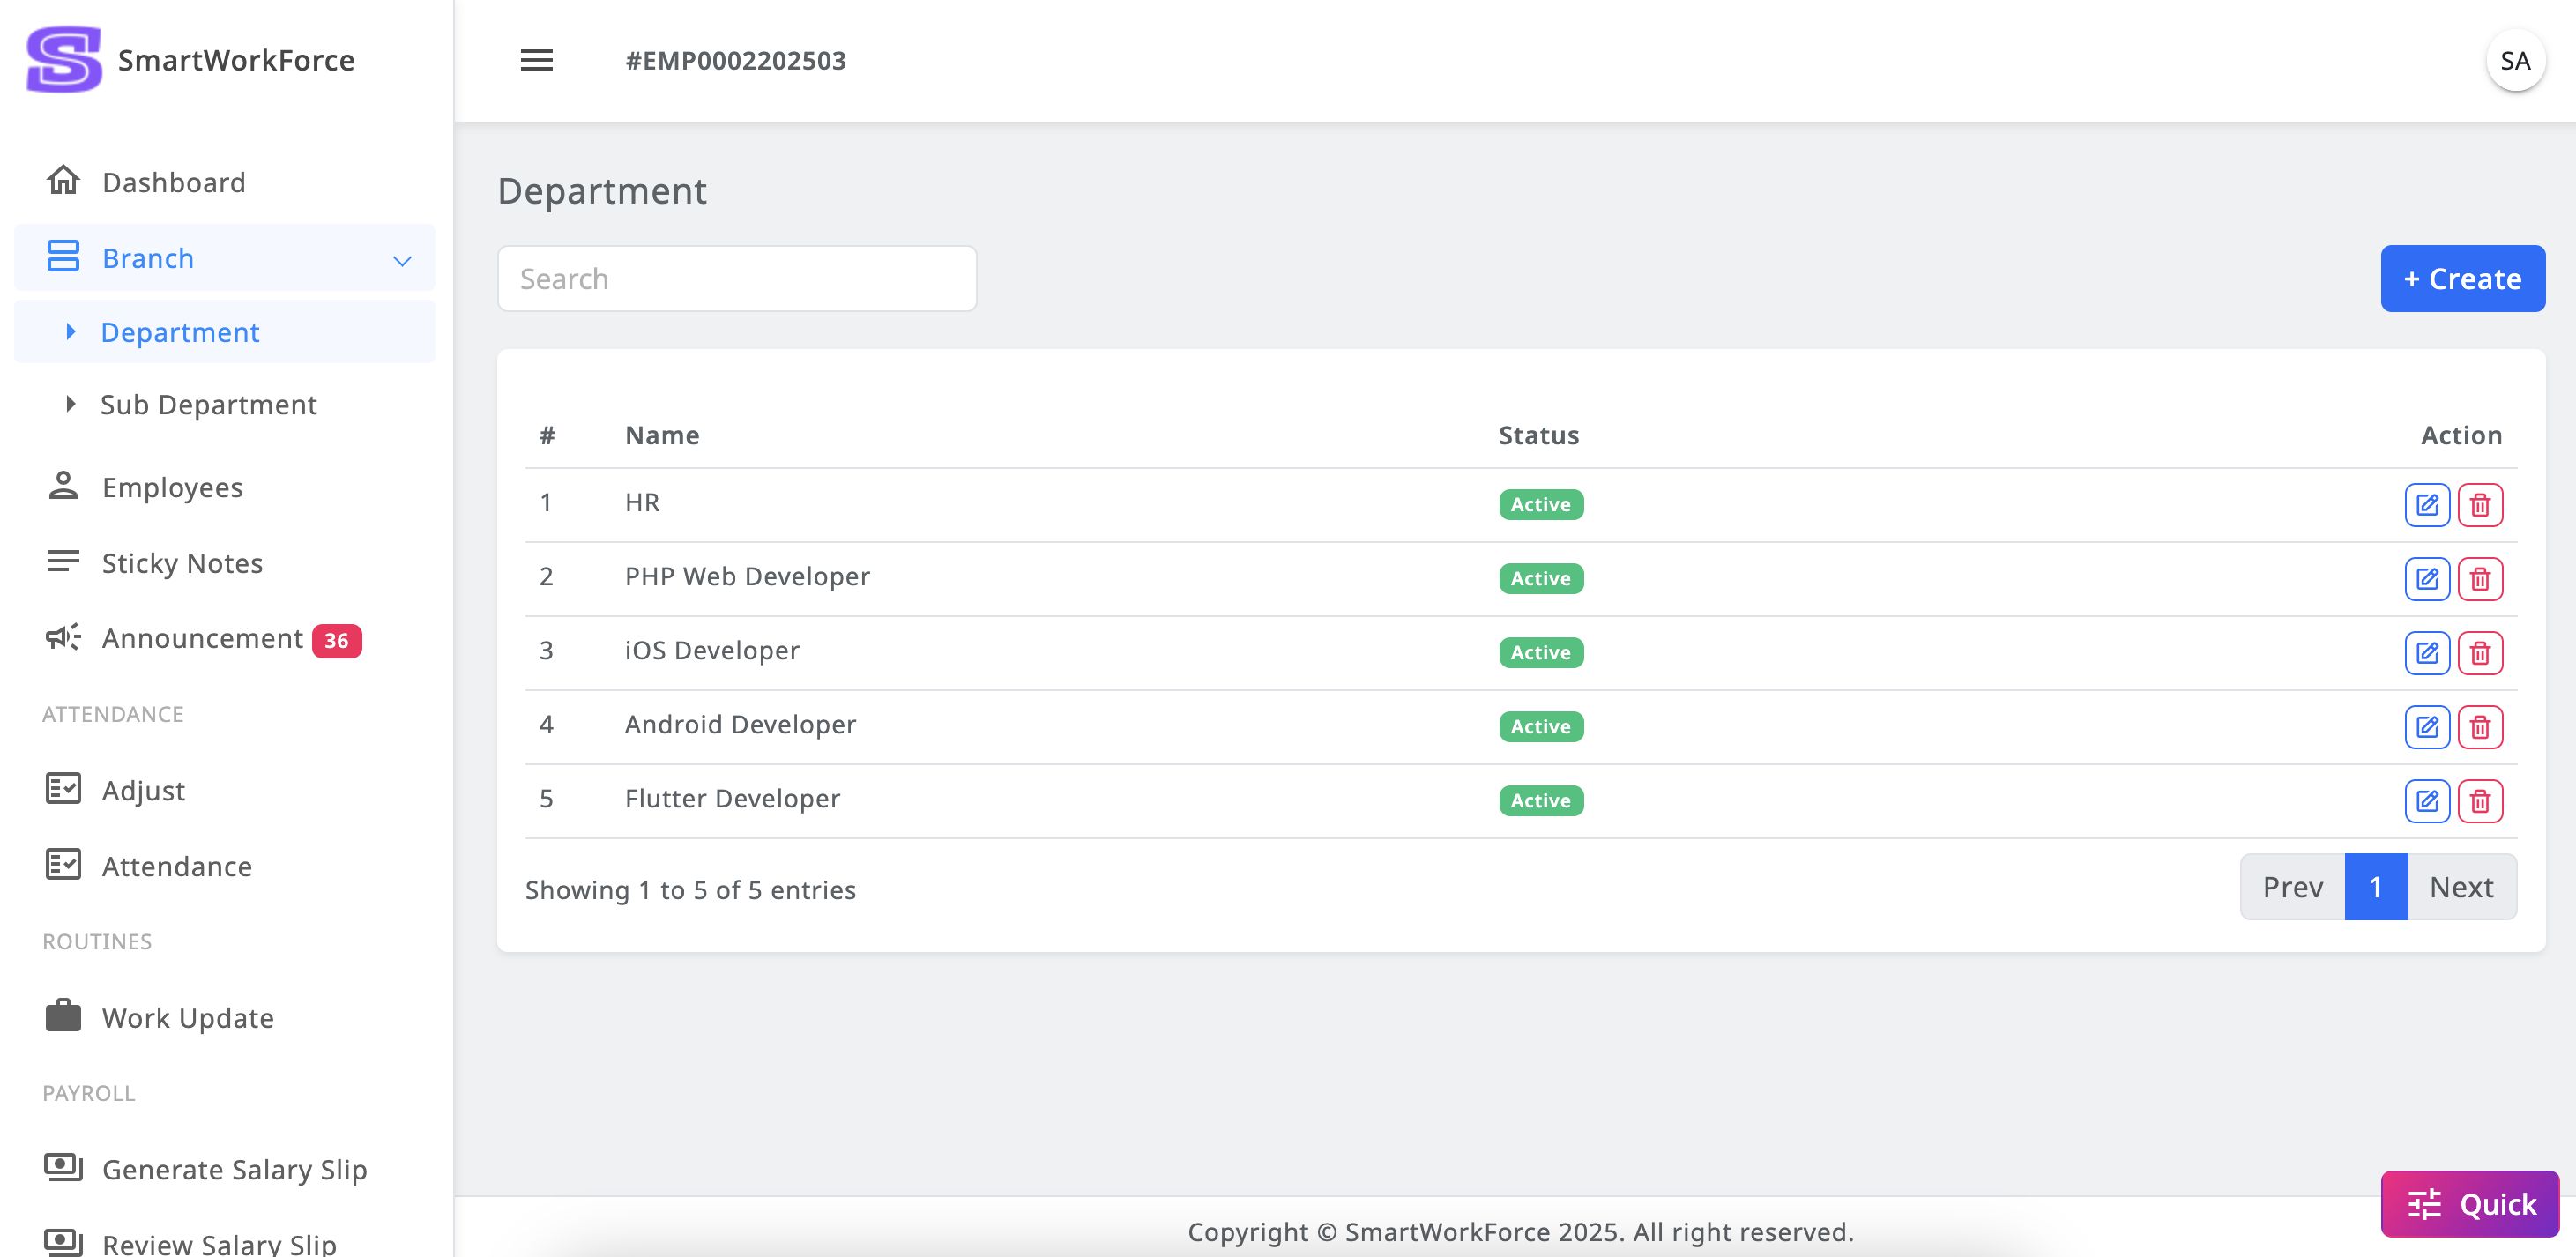Image resolution: width=2576 pixels, height=1257 pixels.
Task: Edit the iOS Developer department
Action: coord(2426,652)
